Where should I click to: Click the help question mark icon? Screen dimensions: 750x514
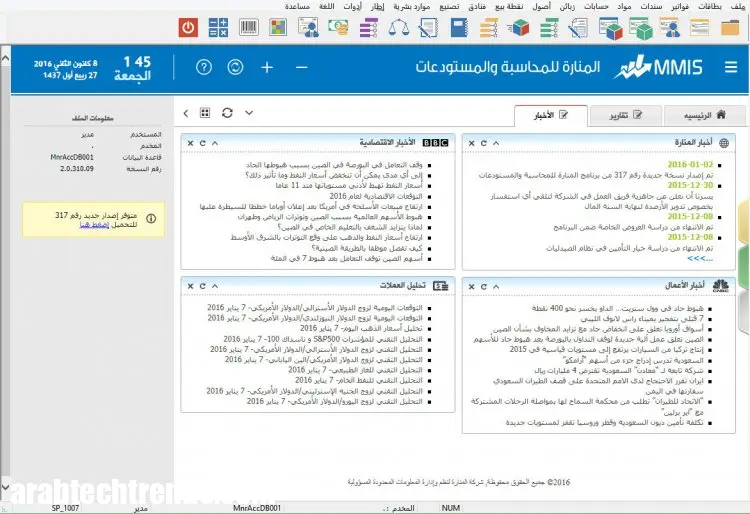click(x=204, y=67)
